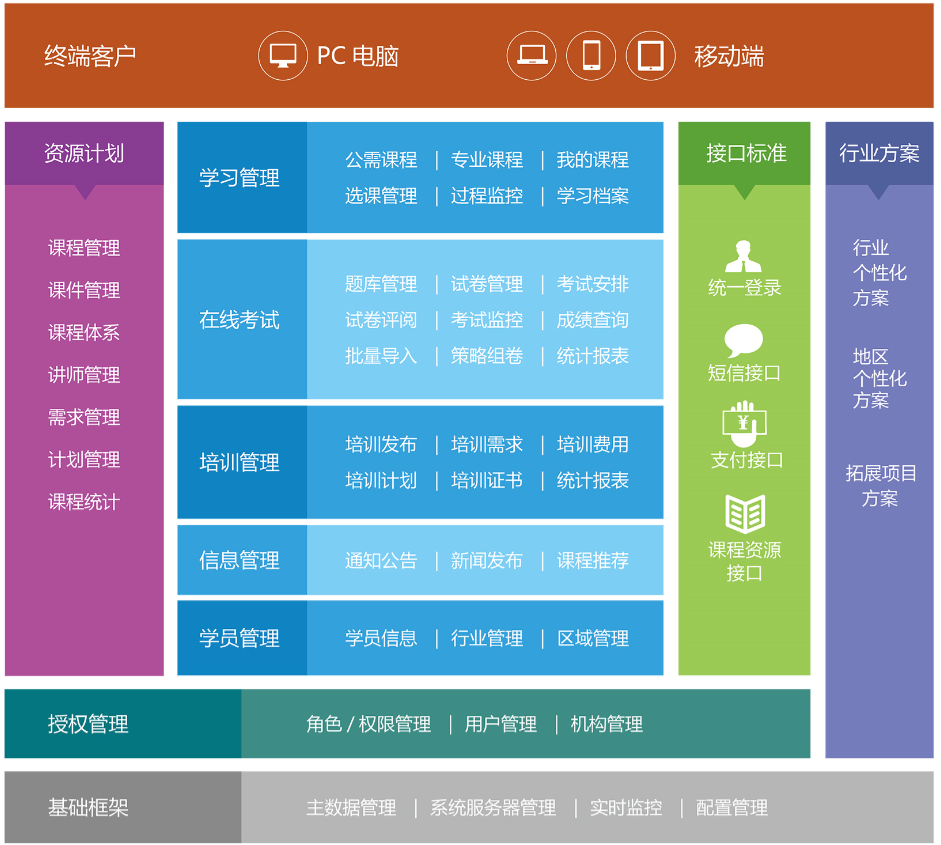
Task: Click 角色 / 权限管理 in 授权管理
Action: coord(368,724)
